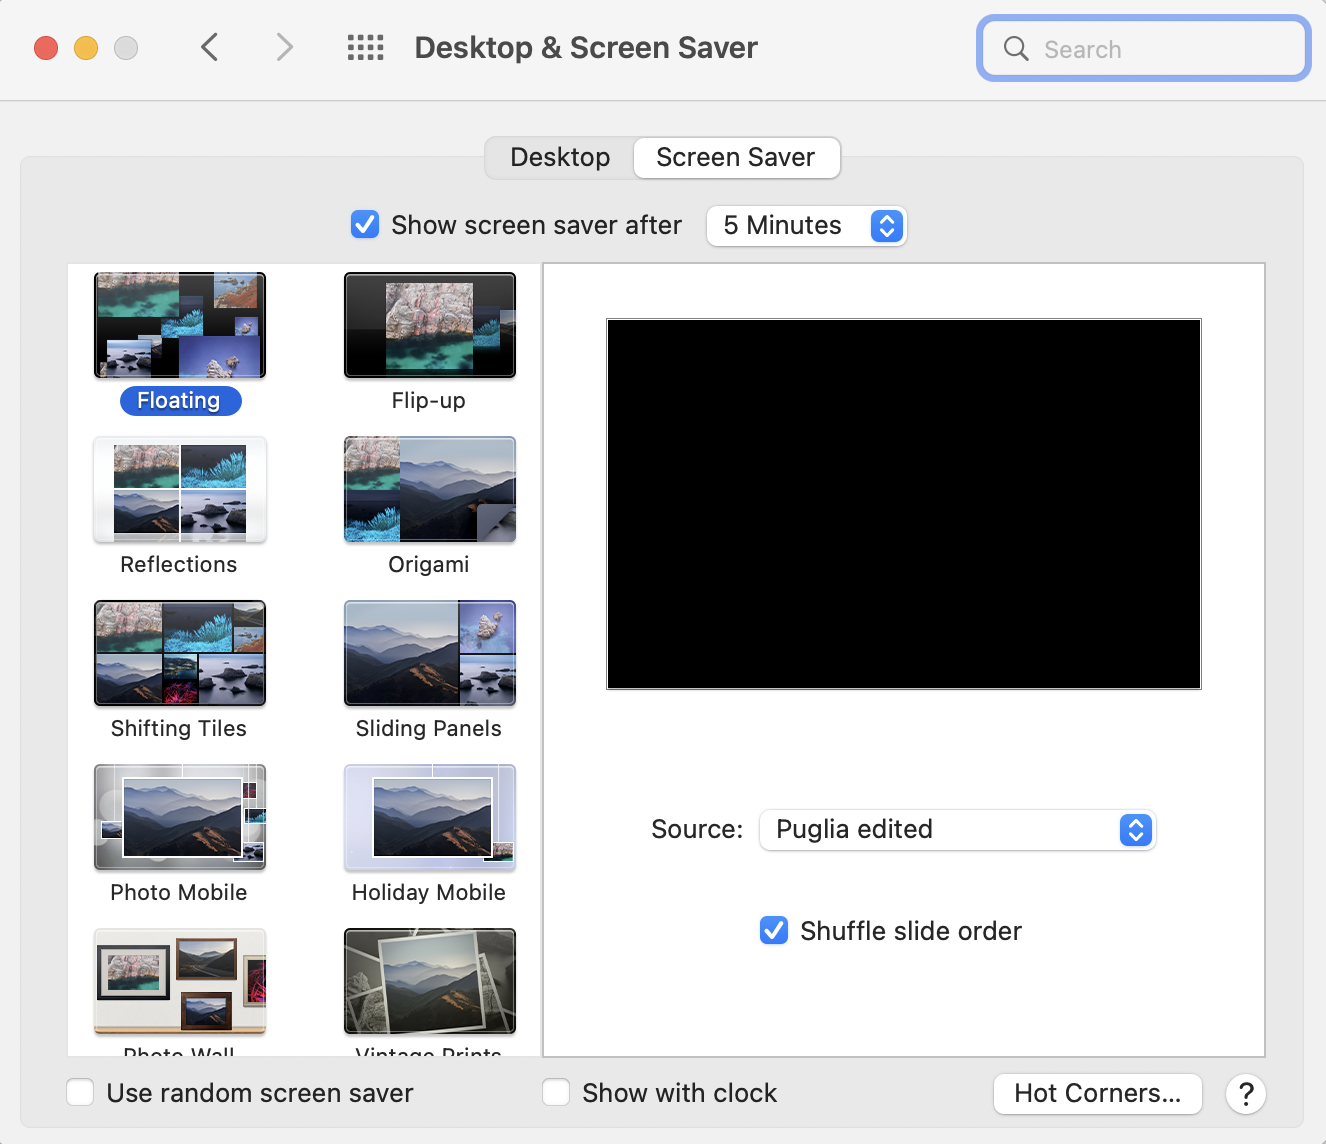This screenshot has width=1326, height=1144.
Task: Choose the Vintage Prints screen saver thumbnail
Action: point(430,981)
